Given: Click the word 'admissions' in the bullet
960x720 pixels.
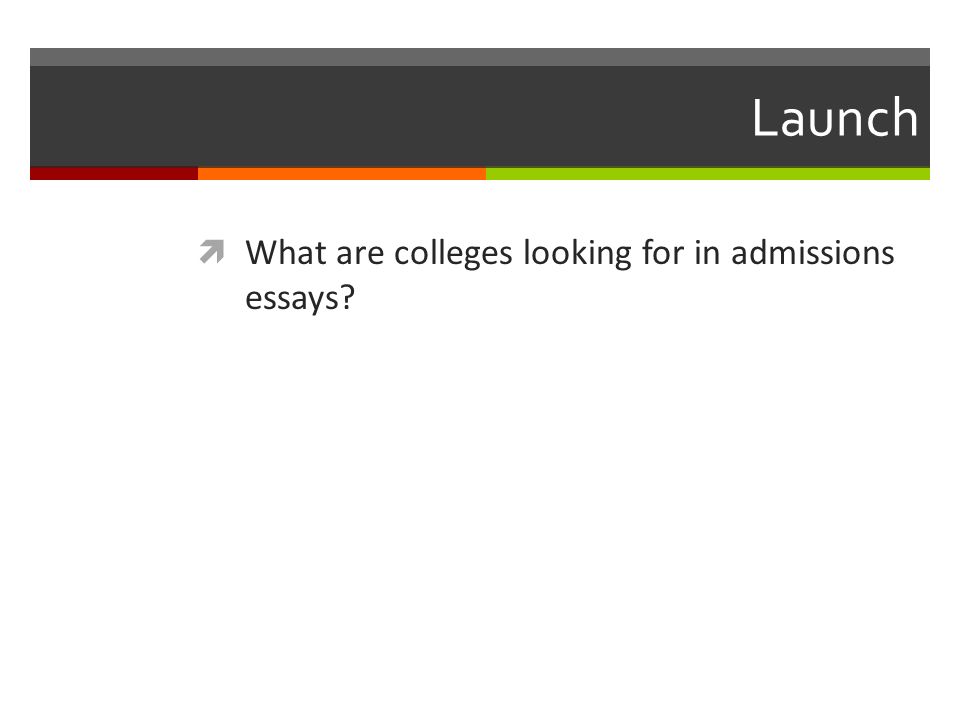Looking at the screenshot, I should click(812, 252).
